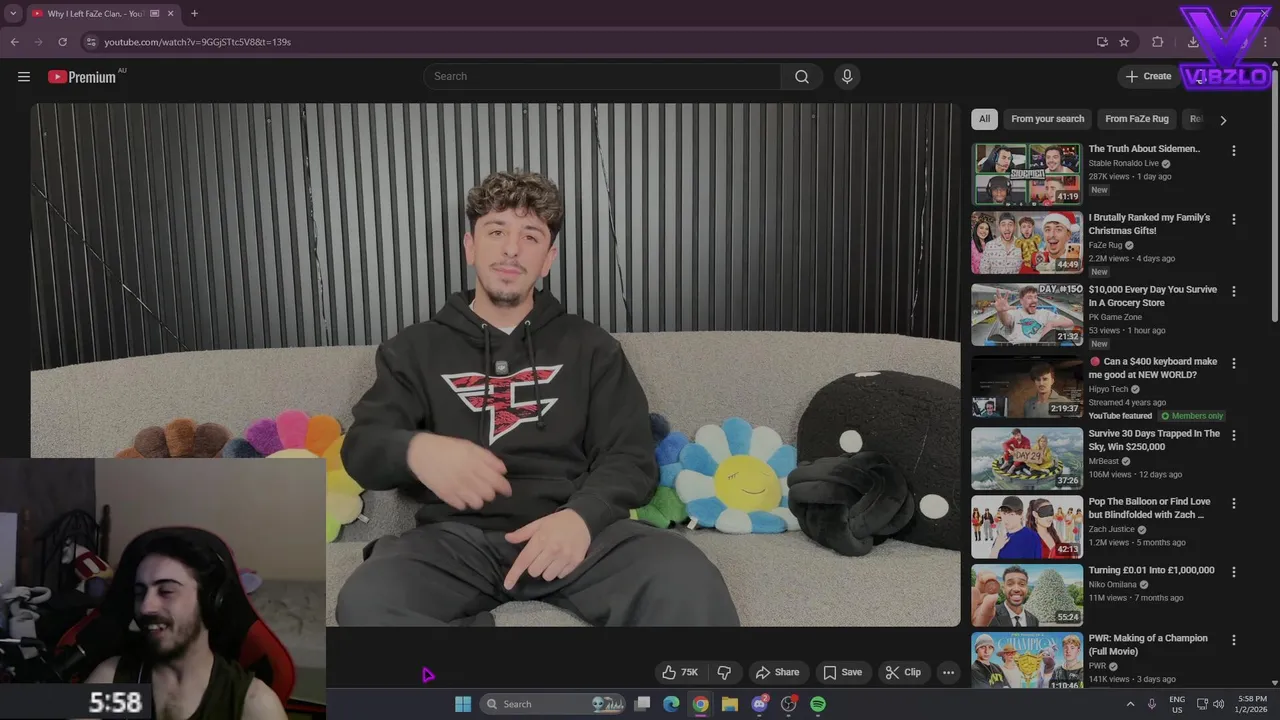This screenshot has width=1280, height=720.
Task: Open Pop The Balloon video title
Action: click(x=1149, y=508)
